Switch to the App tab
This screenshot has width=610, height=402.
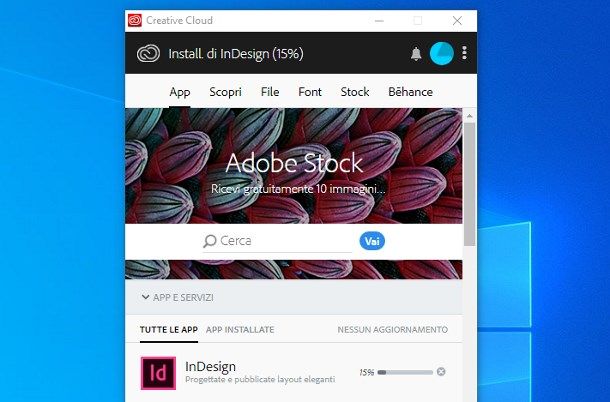tap(180, 92)
